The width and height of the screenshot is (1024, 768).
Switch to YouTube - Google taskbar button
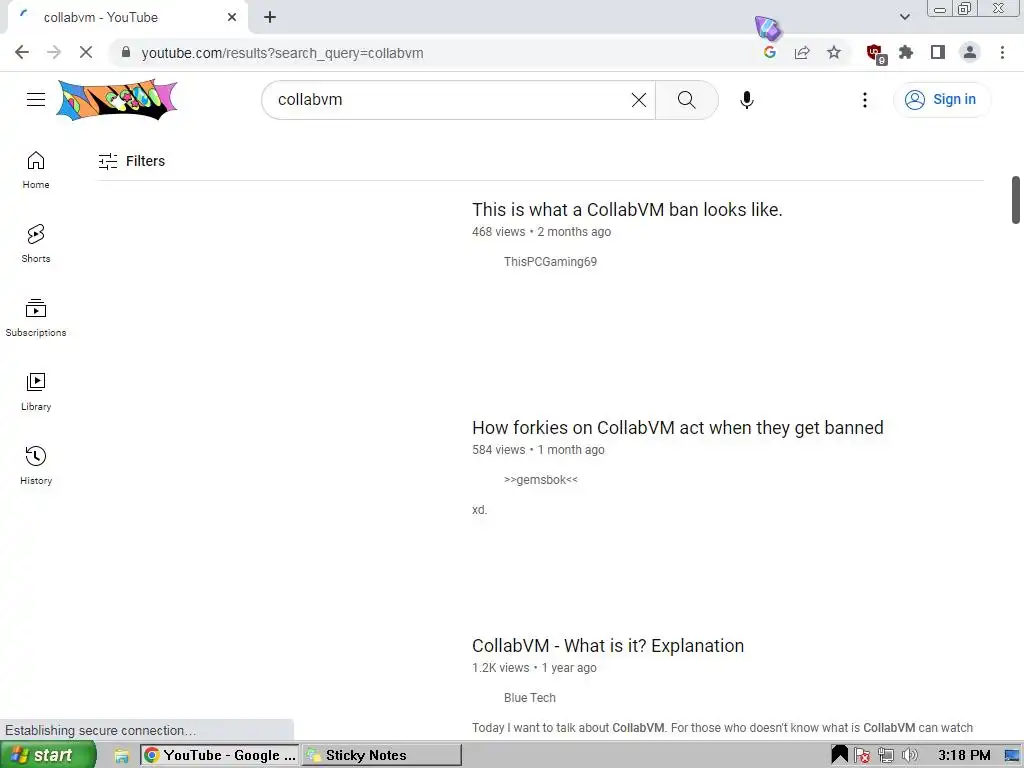point(220,755)
